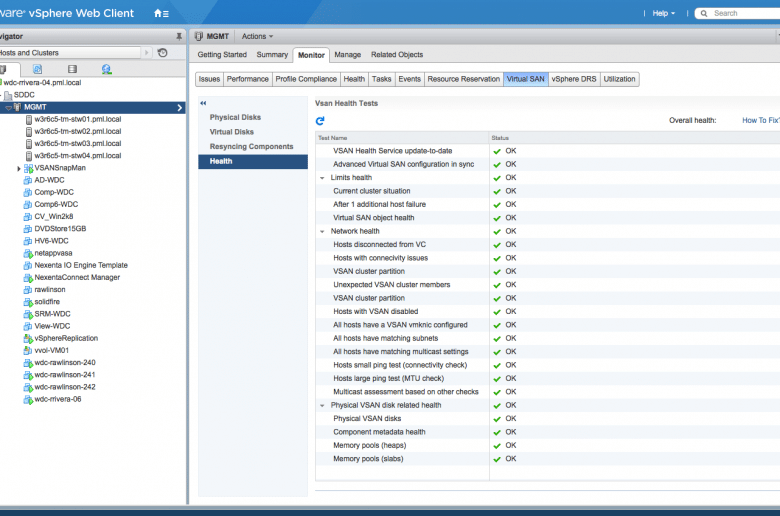Expand the VSANSnapMan tree node
780x516 pixels.
pos(19,169)
